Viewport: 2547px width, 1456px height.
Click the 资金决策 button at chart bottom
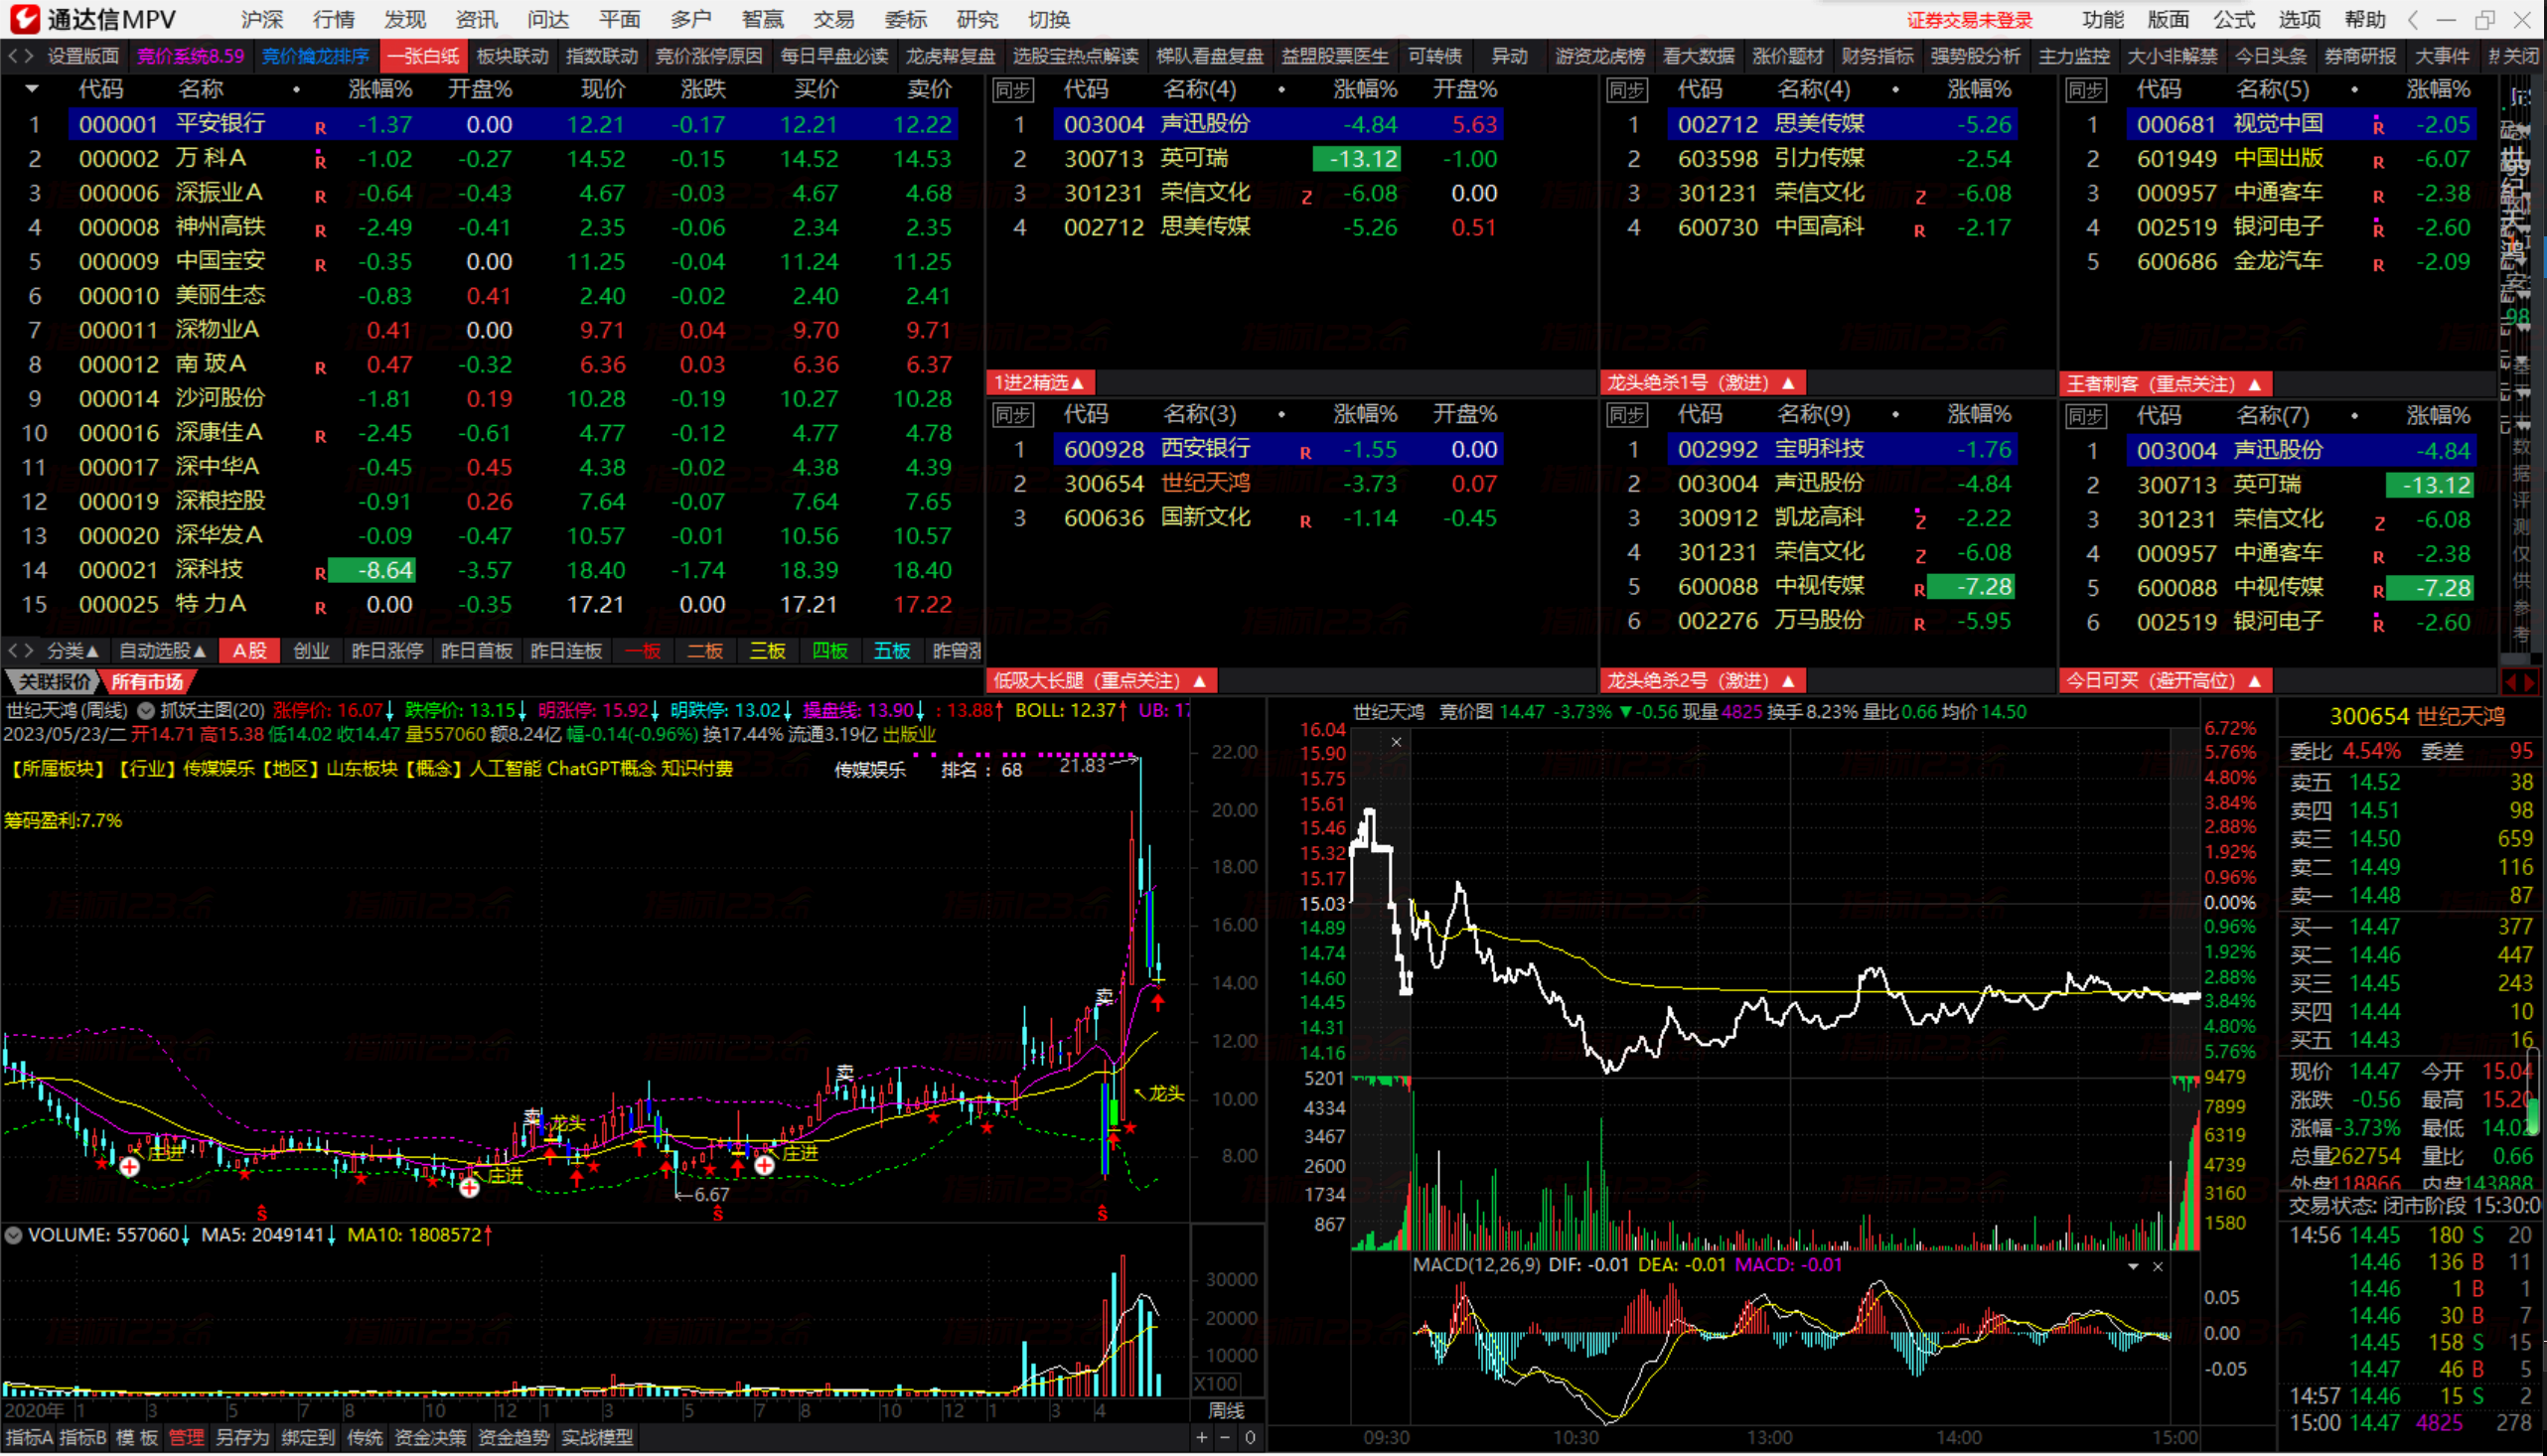point(430,1438)
